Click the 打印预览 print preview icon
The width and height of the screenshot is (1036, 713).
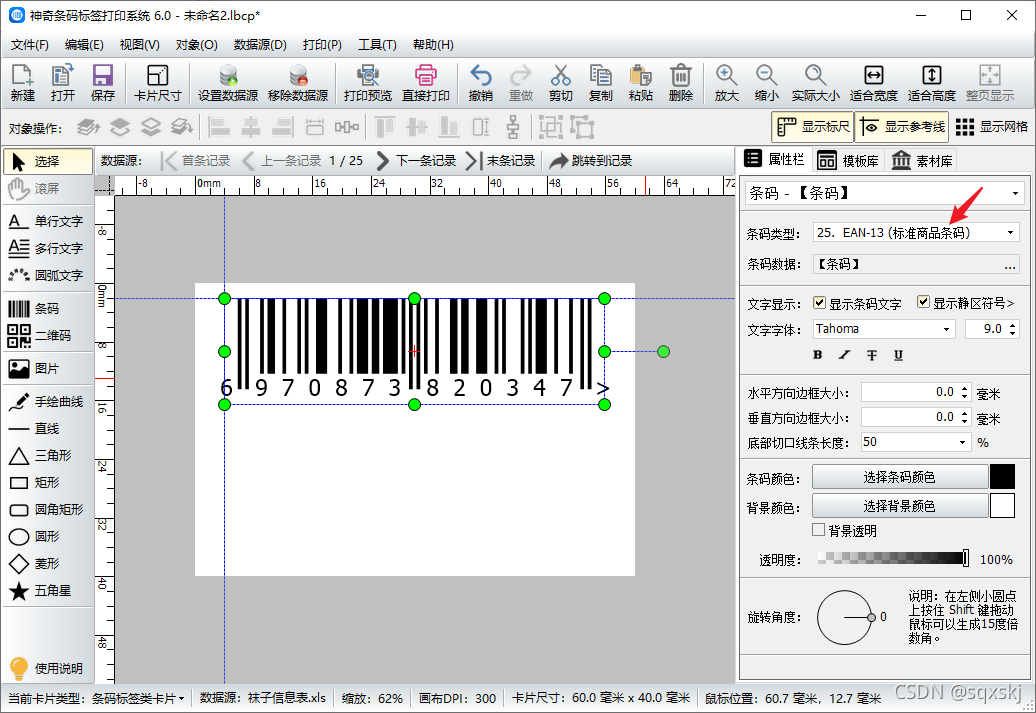coord(367,83)
